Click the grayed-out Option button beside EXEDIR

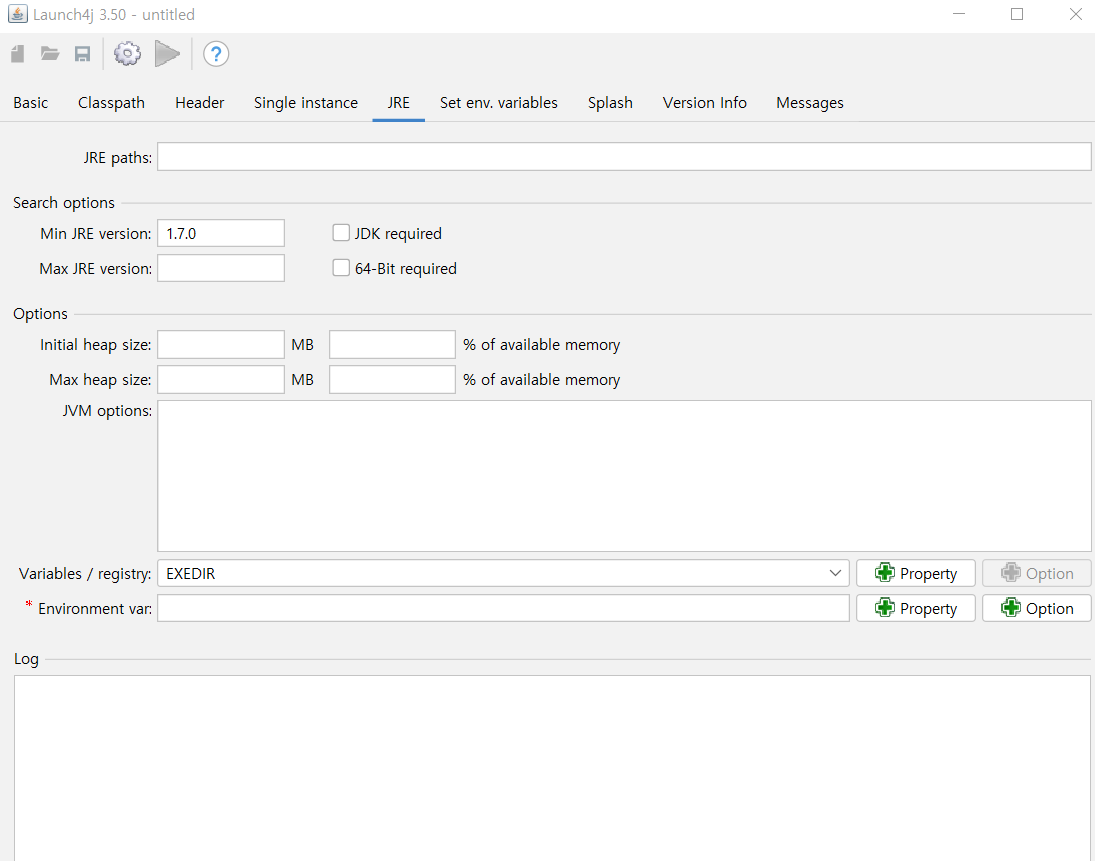pyautogui.click(x=1037, y=573)
